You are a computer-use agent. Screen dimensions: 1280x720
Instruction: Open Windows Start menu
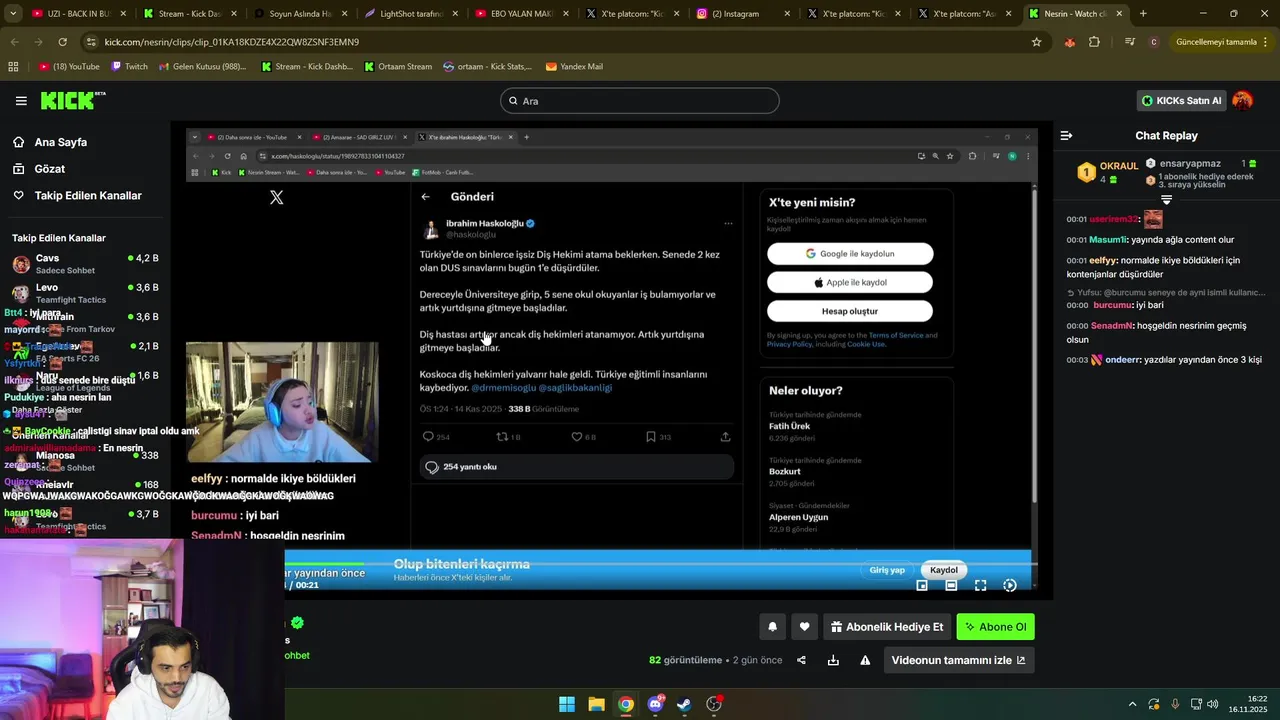click(567, 704)
